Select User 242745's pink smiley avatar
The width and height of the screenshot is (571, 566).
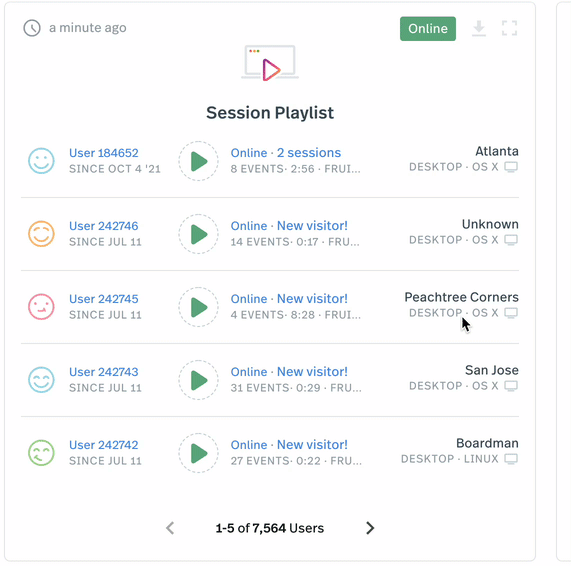click(x=42, y=307)
